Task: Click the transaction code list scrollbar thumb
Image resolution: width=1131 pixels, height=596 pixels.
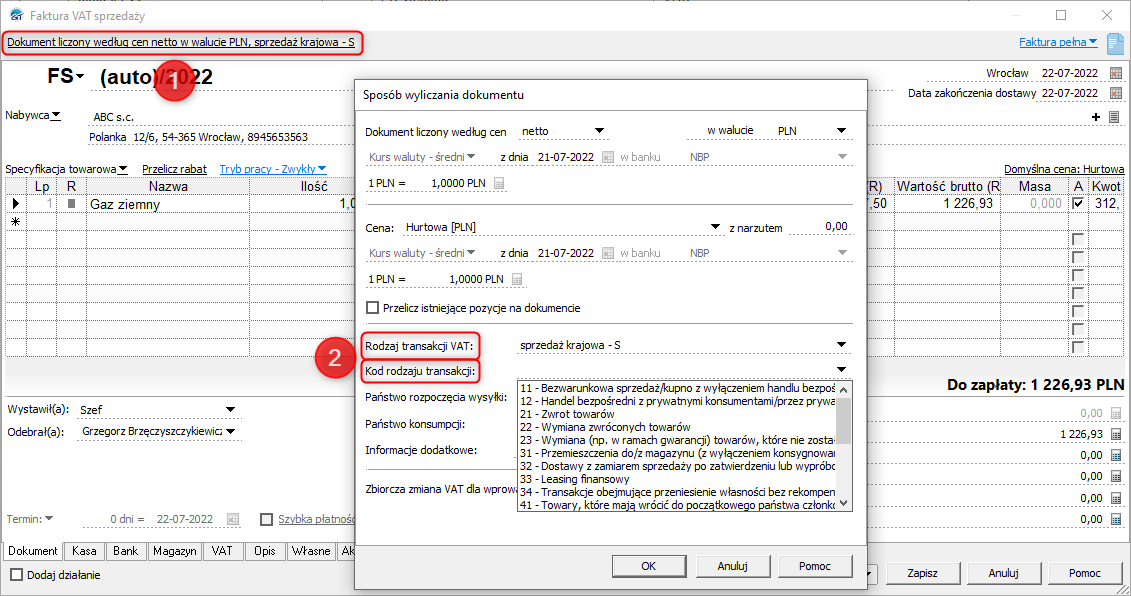Action: pyautogui.click(x=843, y=421)
